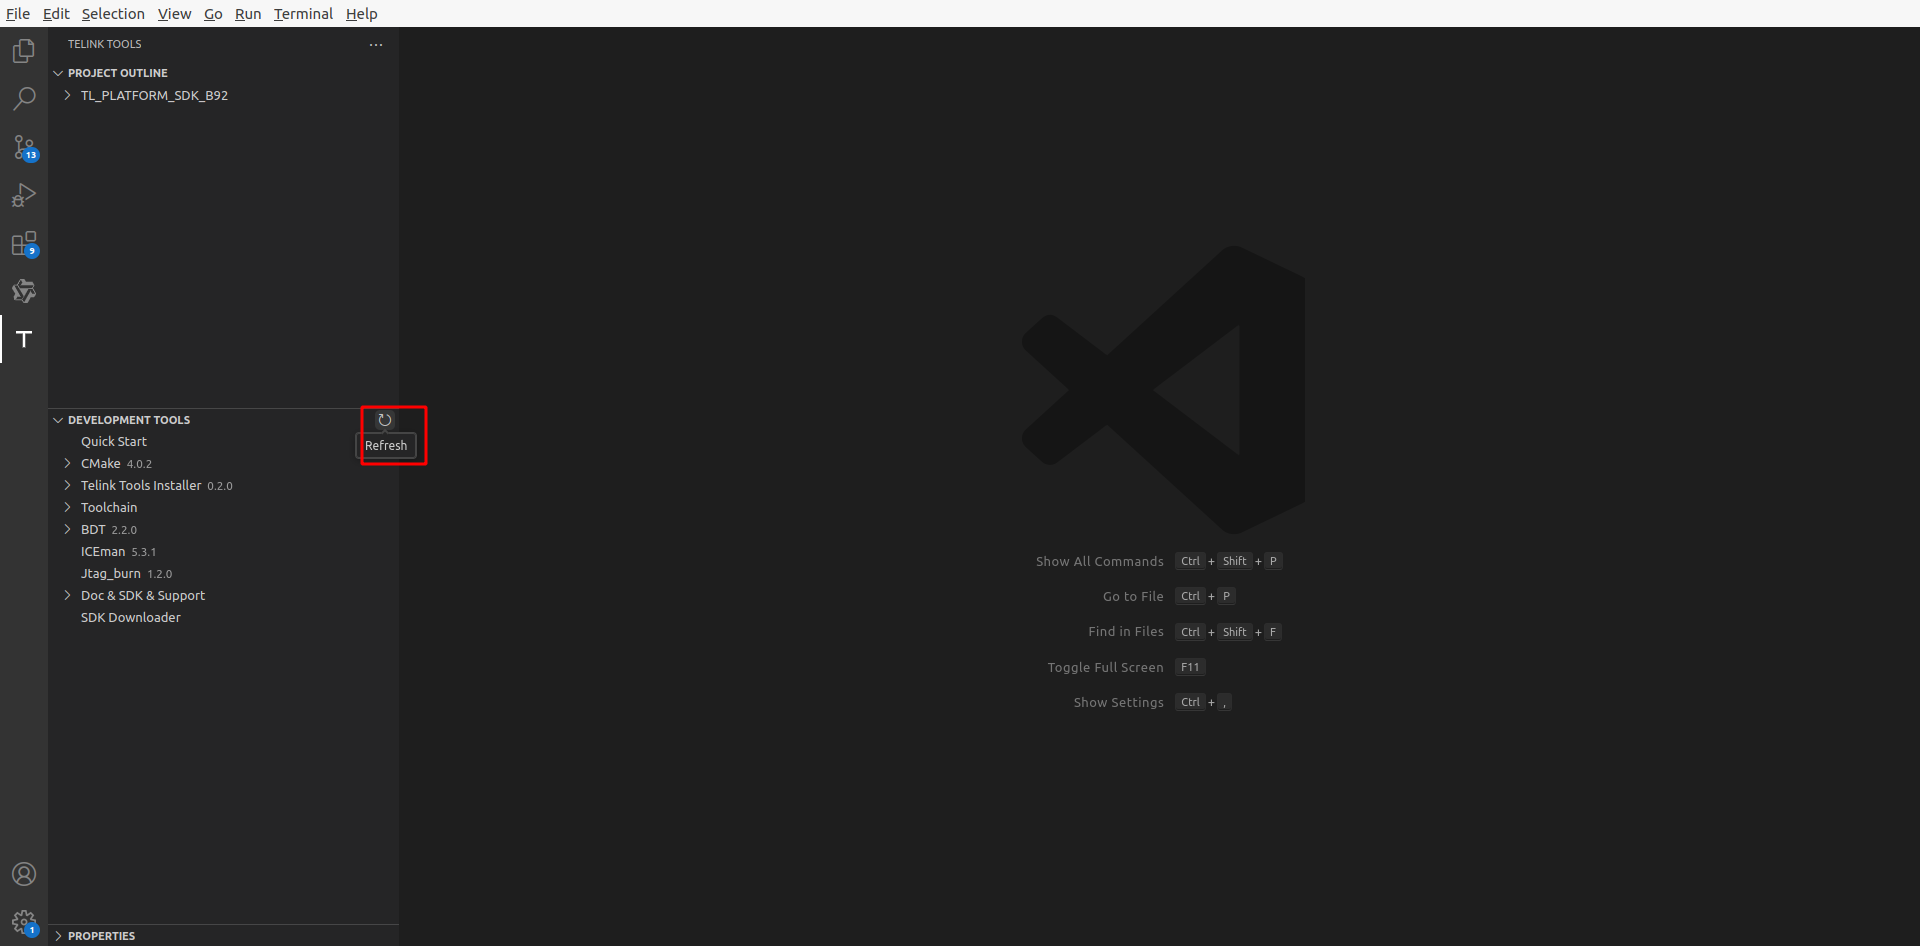Image resolution: width=1920 pixels, height=946 pixels.
Task: Open the Run and Debug icon
Action: [x=23, y=195]
